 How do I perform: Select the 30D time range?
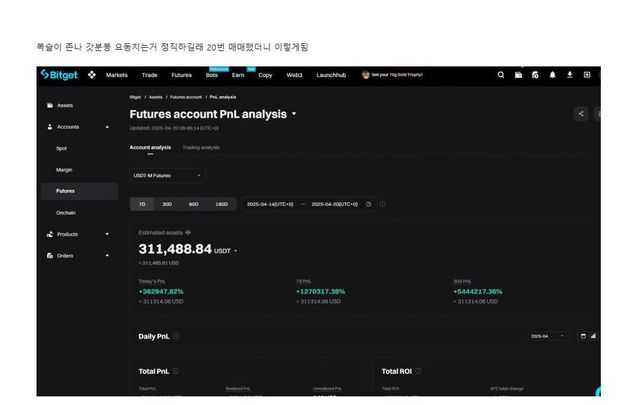point(167,204)
